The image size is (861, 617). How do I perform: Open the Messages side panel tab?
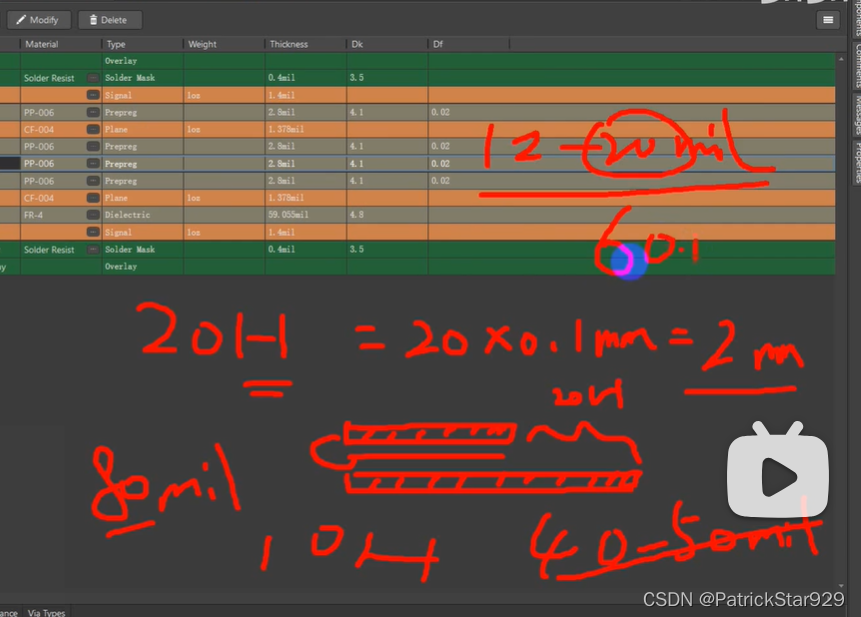857,115
